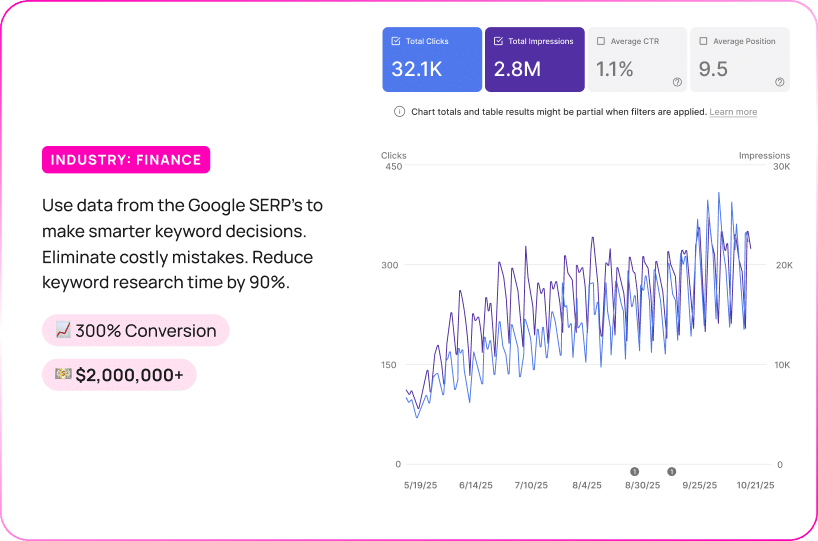Click the chart emoji in the Conversion badge

pyautogui.click(x=63, y=331)
